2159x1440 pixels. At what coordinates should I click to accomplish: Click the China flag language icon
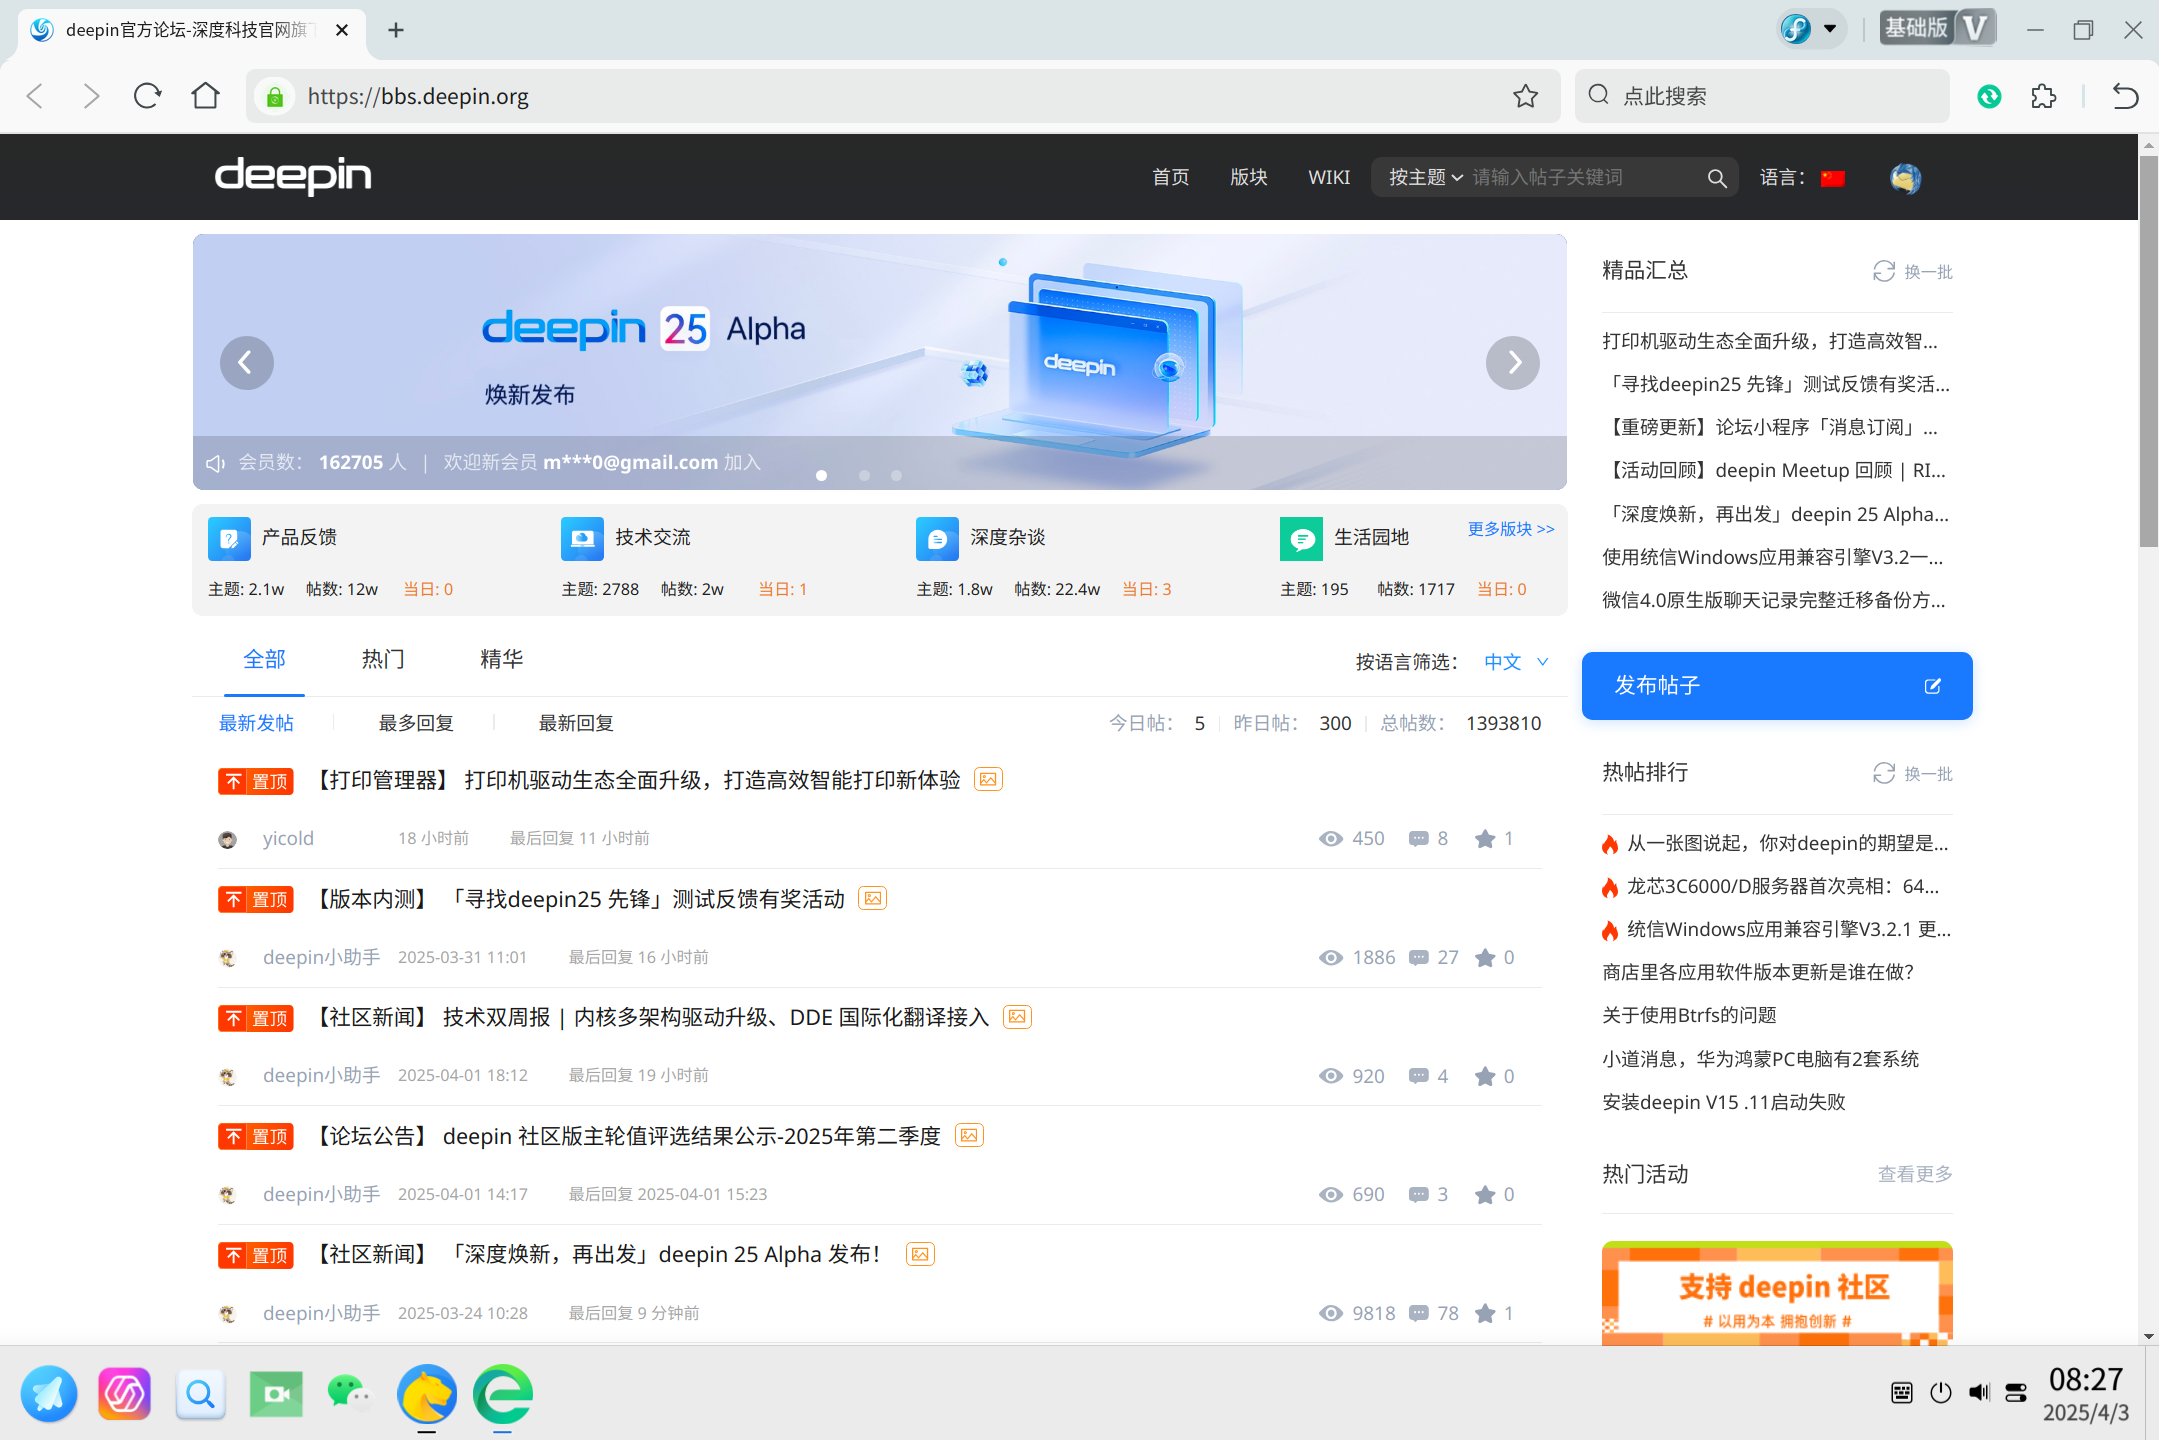point(1832,178)
